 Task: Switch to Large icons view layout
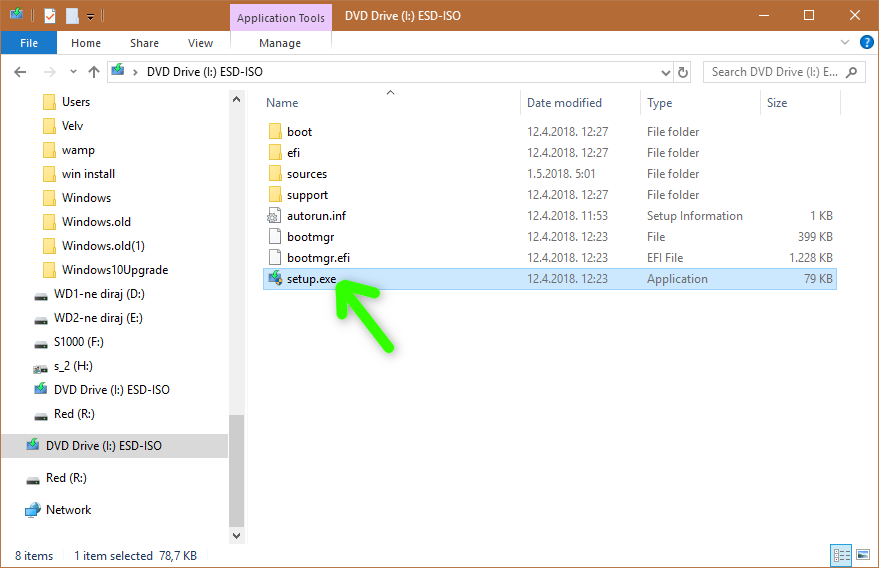pos(863,555)
